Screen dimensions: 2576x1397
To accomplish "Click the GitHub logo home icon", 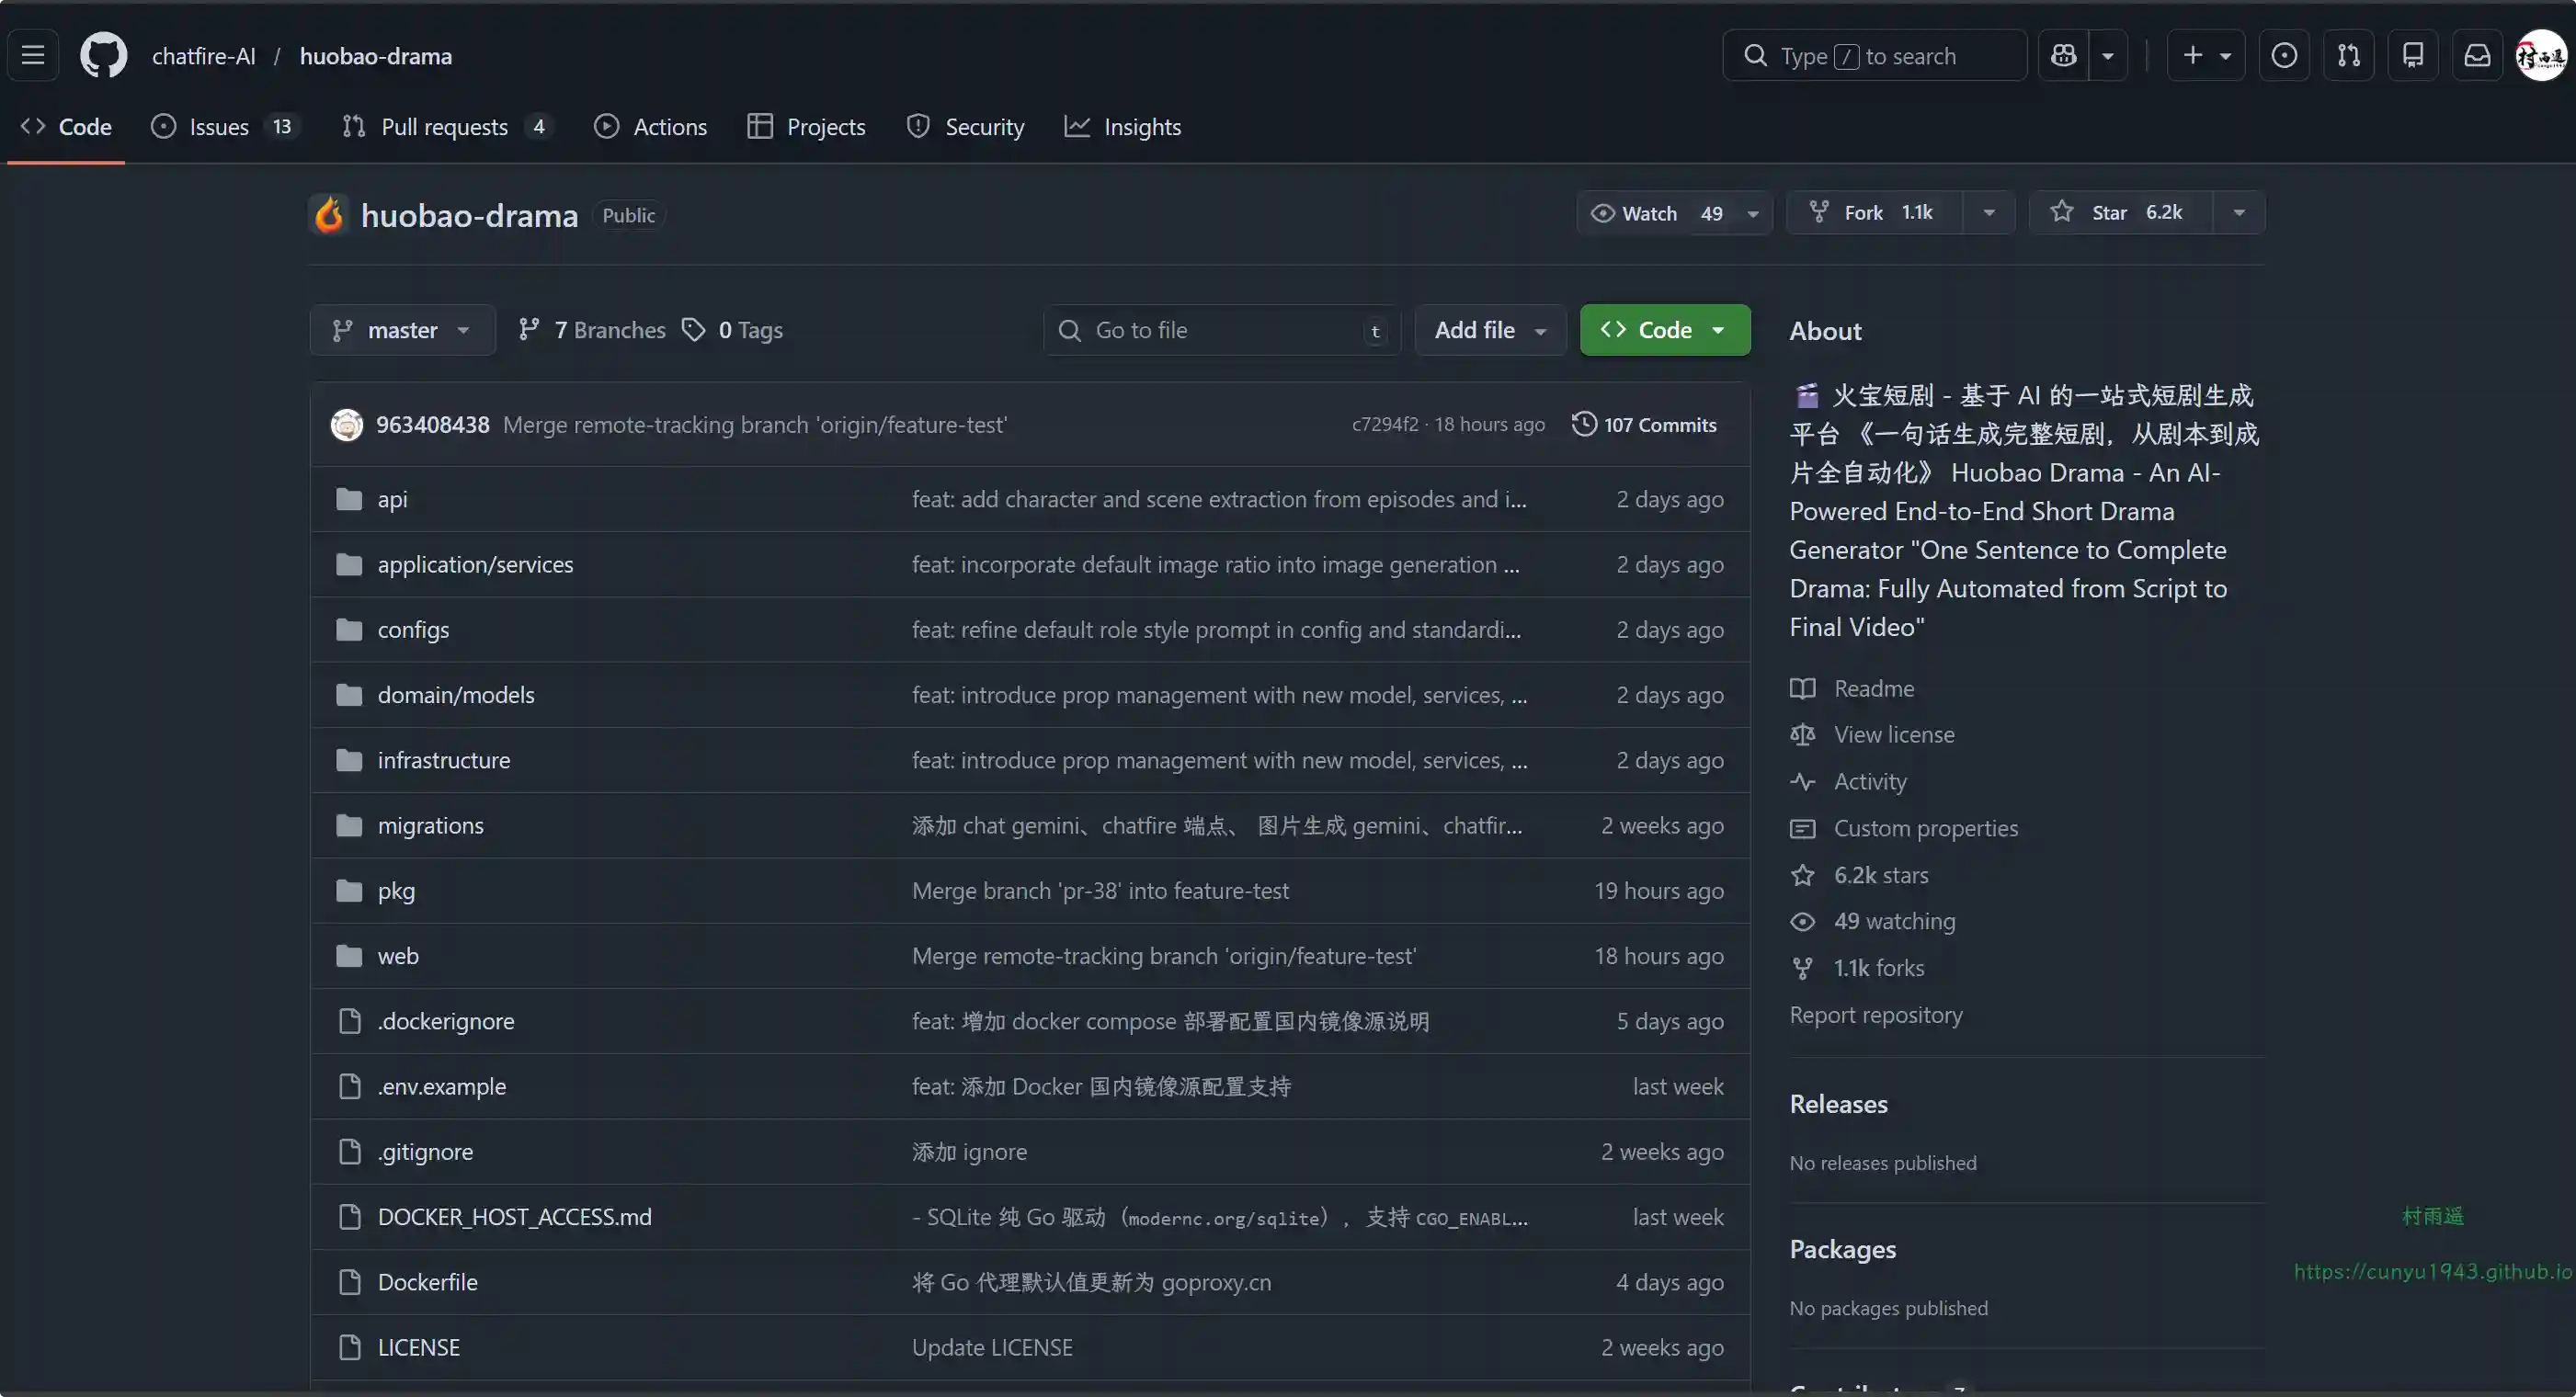I will (103, 56).
